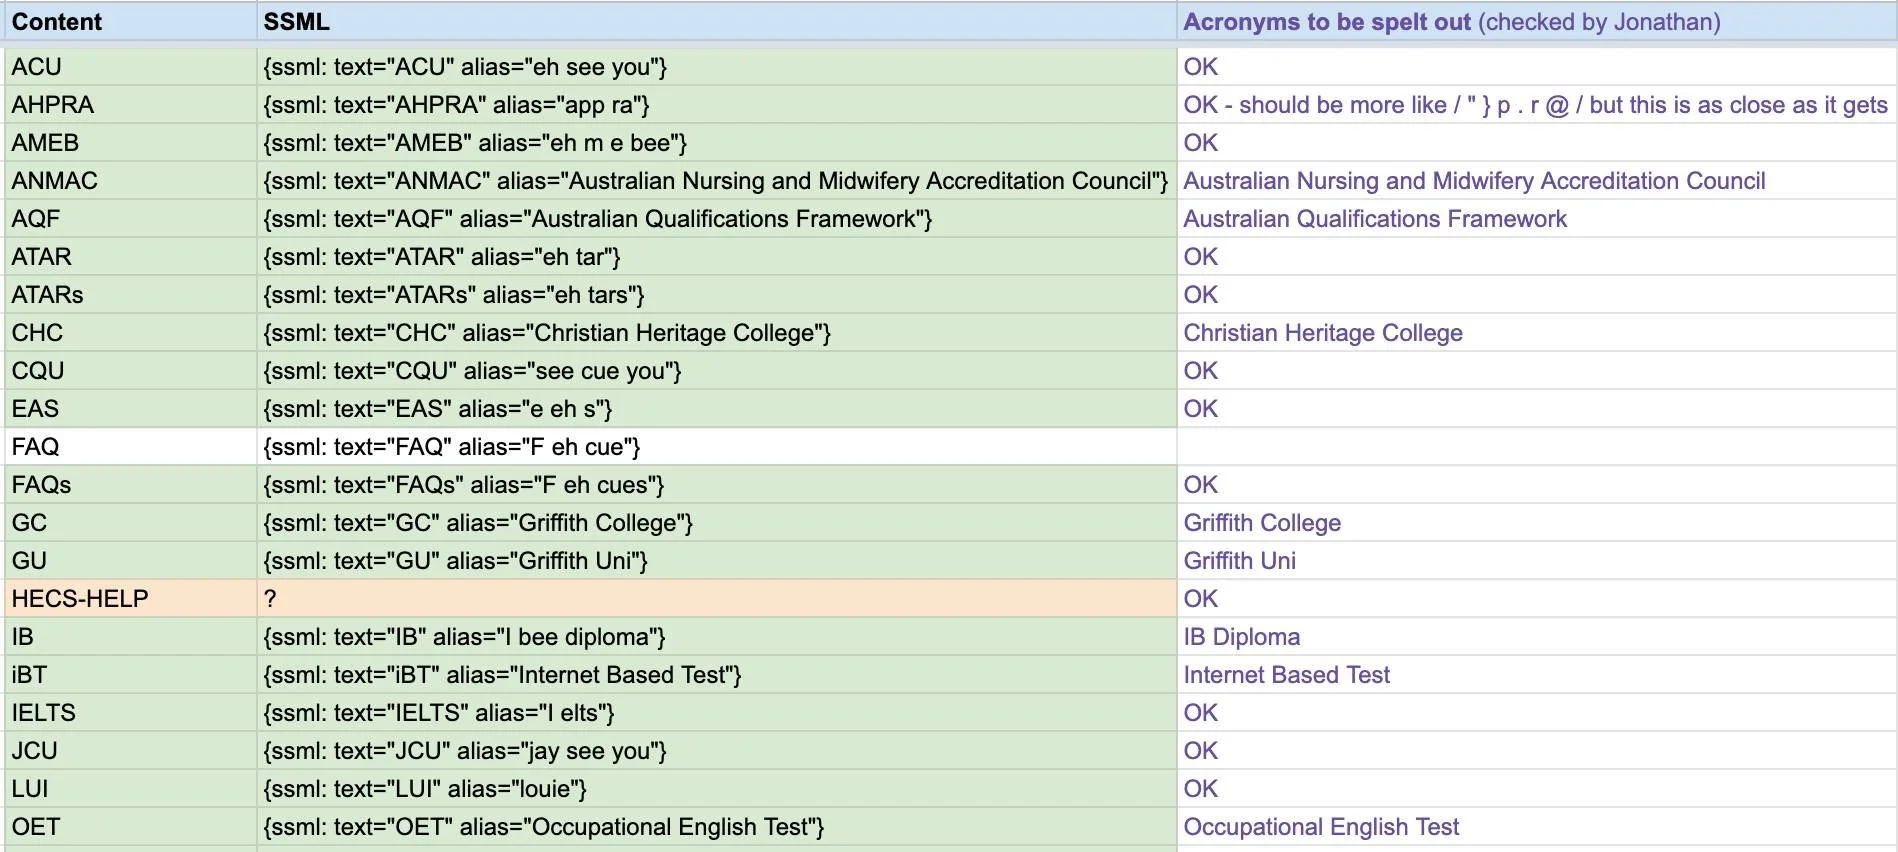Select the SSML cell with alias "Griffith College"
This screenshot has width=1898, height=852.
717,523
